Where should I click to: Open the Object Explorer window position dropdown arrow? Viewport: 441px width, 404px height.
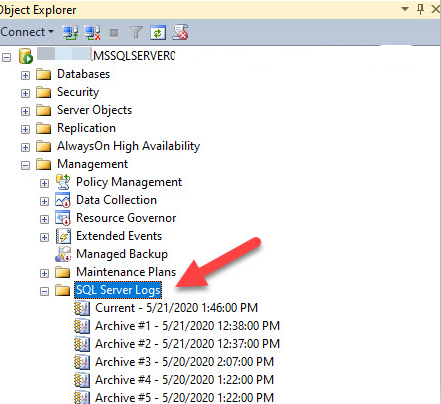(405, 9)
